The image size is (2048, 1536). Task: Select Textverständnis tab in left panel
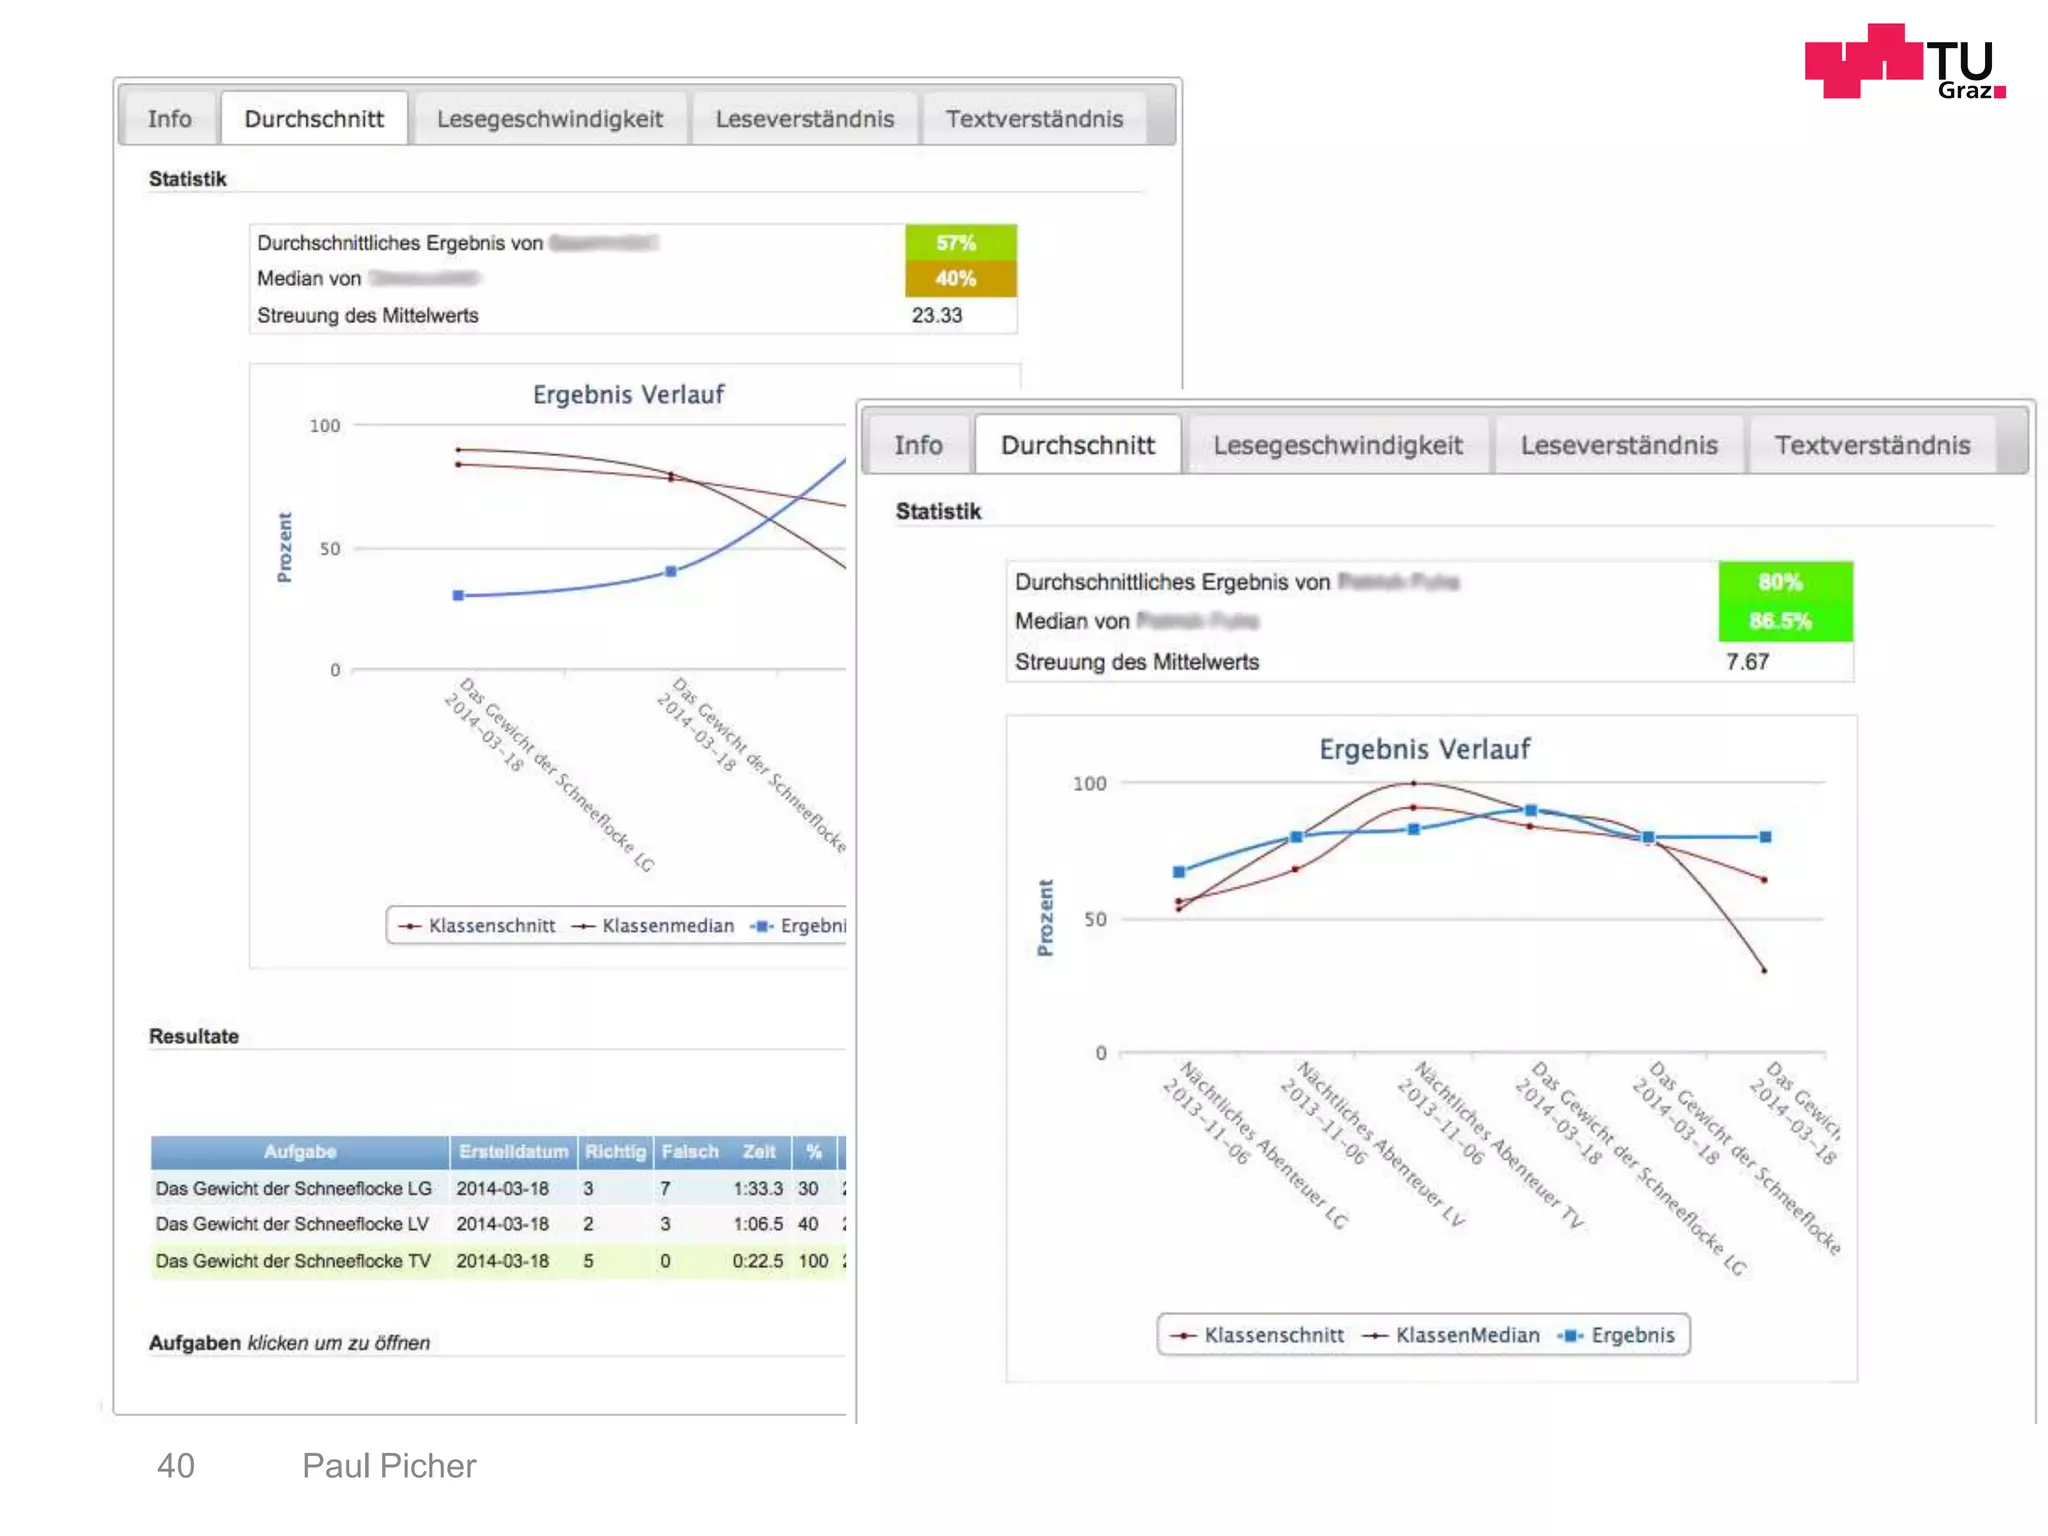(x=1034, y=119)
